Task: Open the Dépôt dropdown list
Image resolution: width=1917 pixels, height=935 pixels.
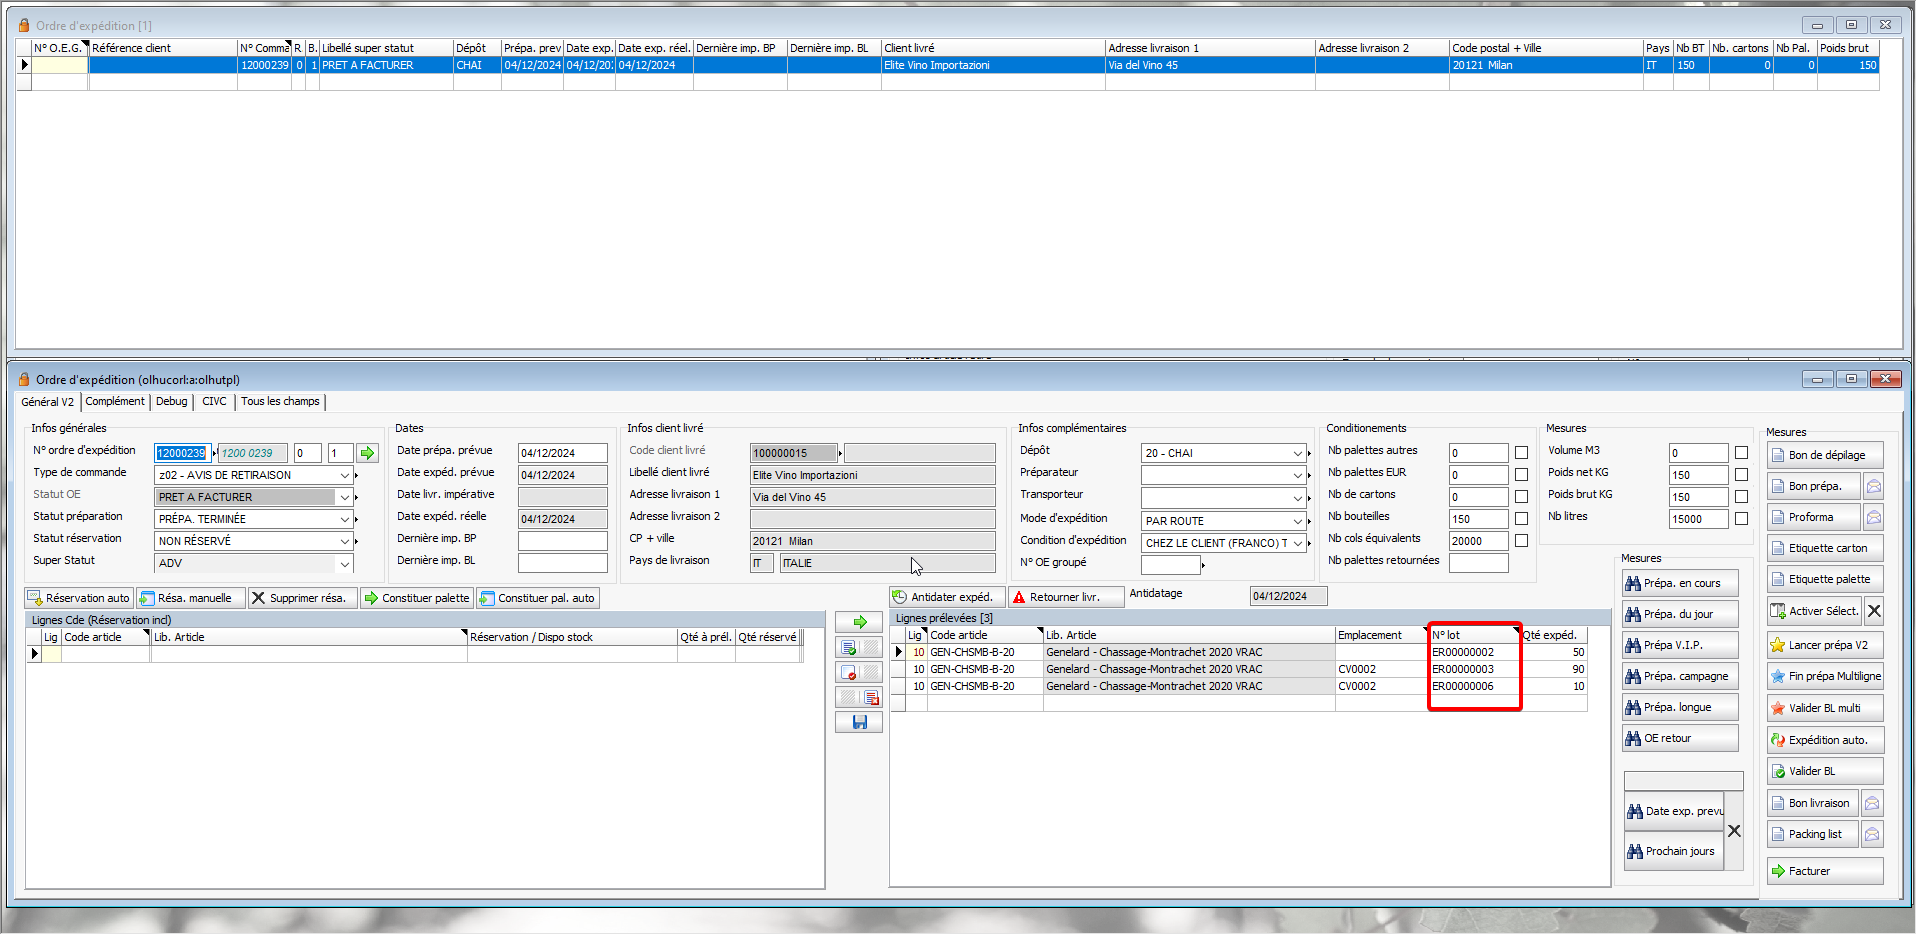Action: tap(1297, 453)
